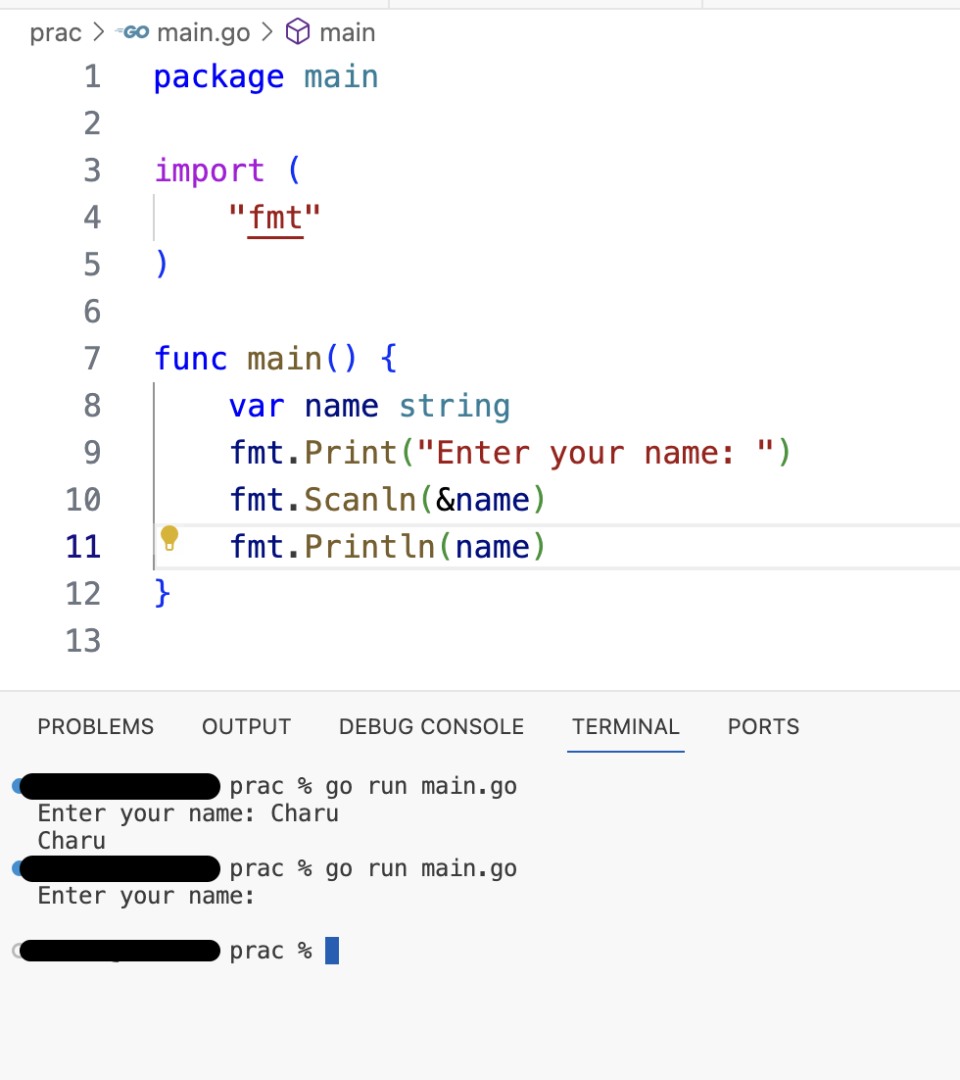960x1080 pixels.
Task: Click the blue badge icon on the second terminal prompt
Action: click(18, 868)
